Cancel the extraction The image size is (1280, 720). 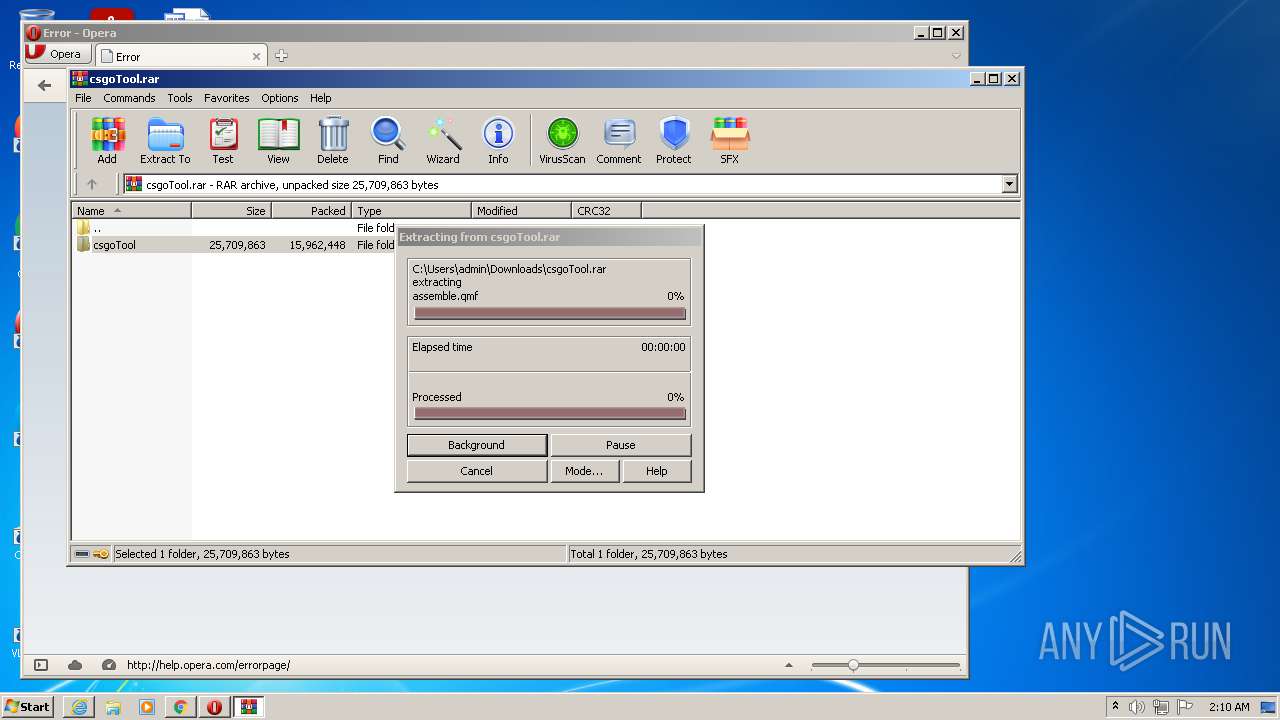click(x=477, y=471)
